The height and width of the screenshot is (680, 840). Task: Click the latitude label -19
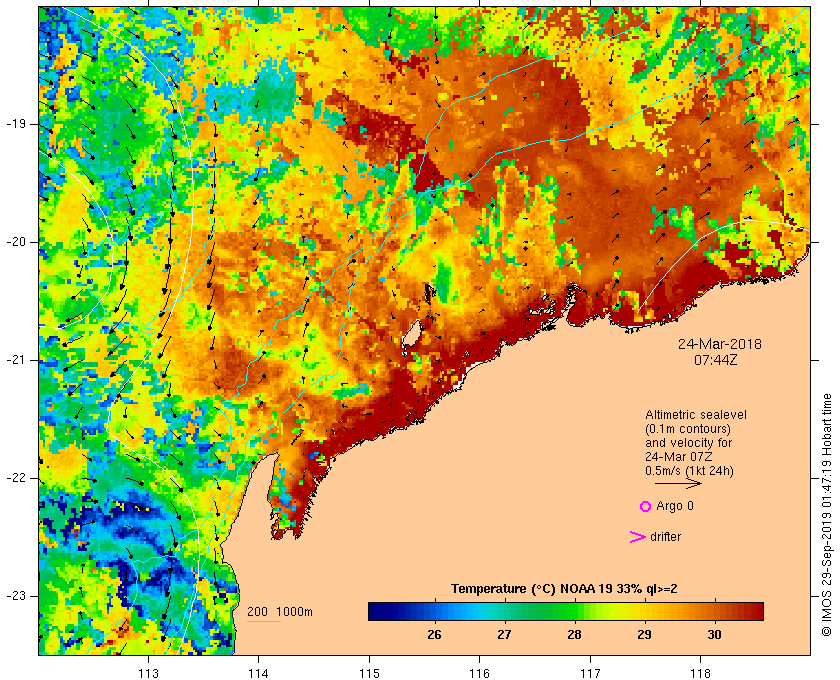(x=16, y=124)
